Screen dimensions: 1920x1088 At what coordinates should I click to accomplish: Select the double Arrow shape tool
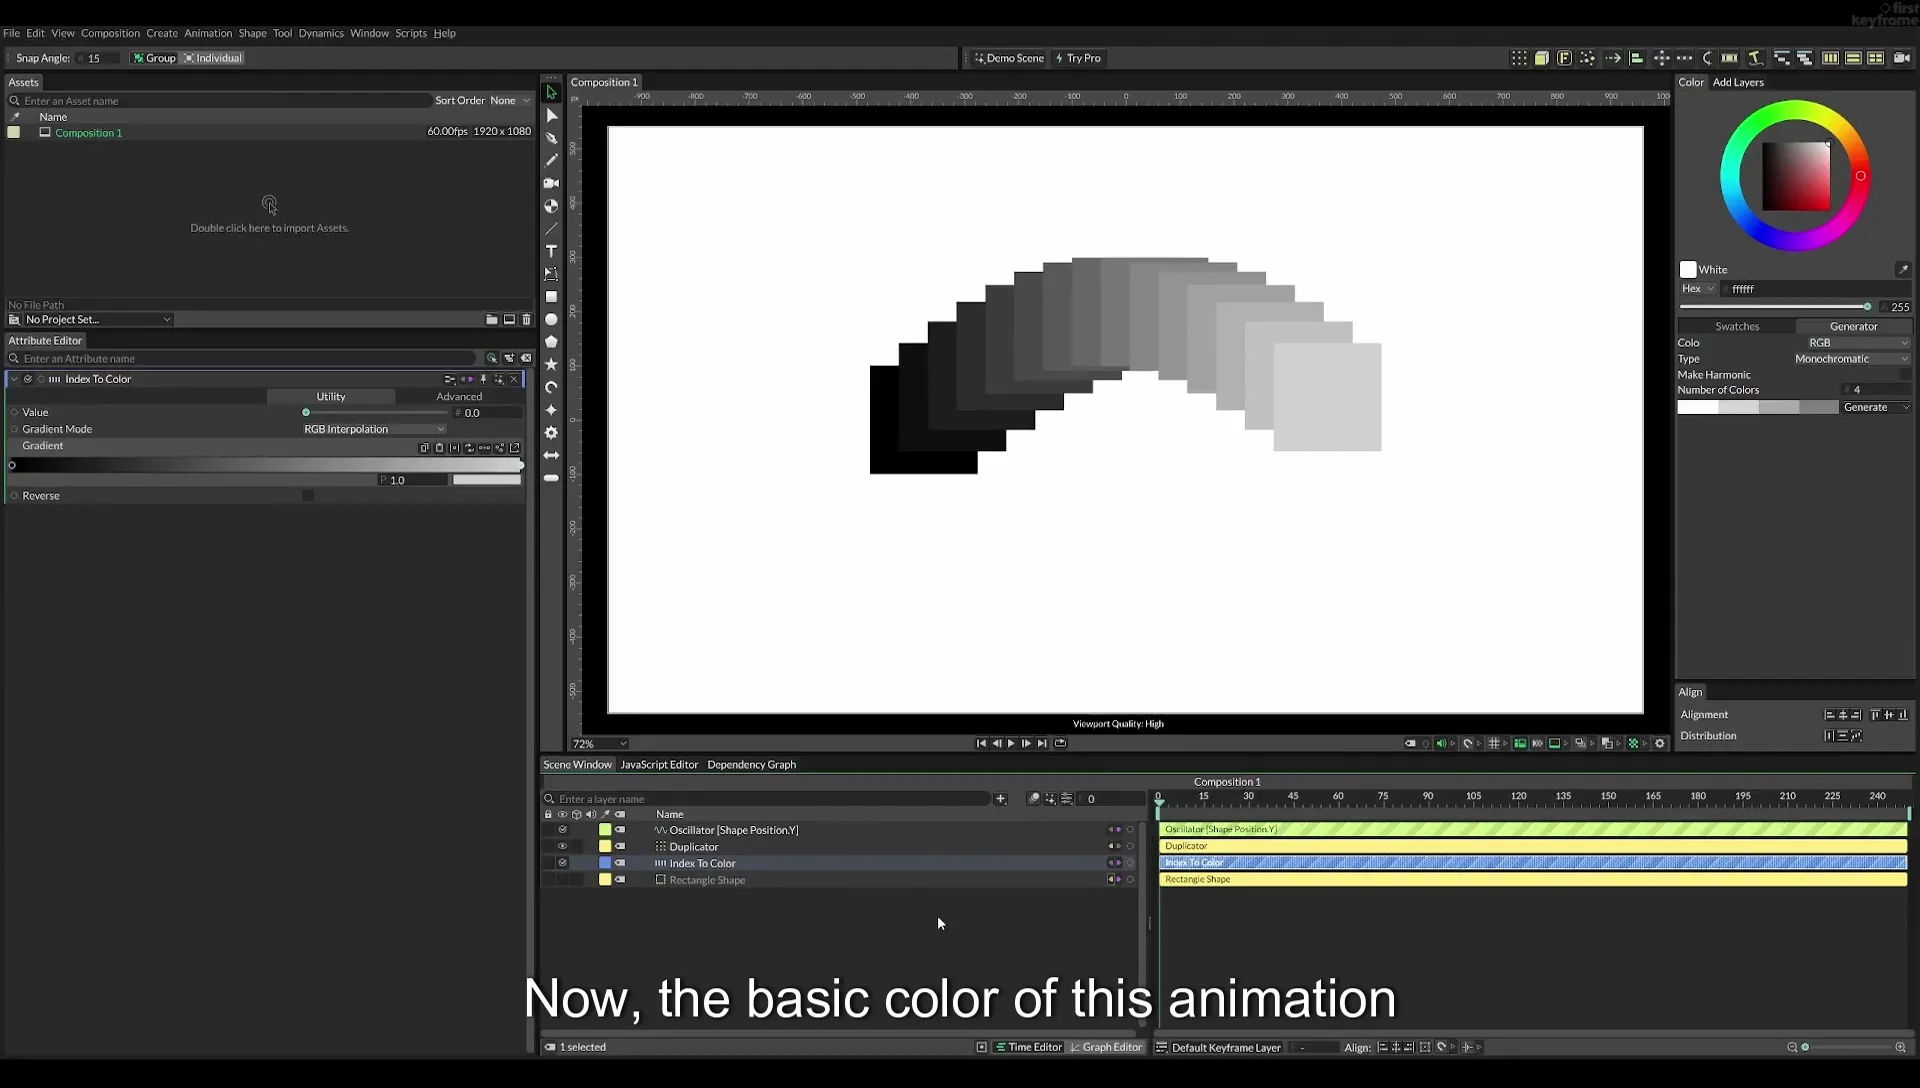click(x=551, y=456)
